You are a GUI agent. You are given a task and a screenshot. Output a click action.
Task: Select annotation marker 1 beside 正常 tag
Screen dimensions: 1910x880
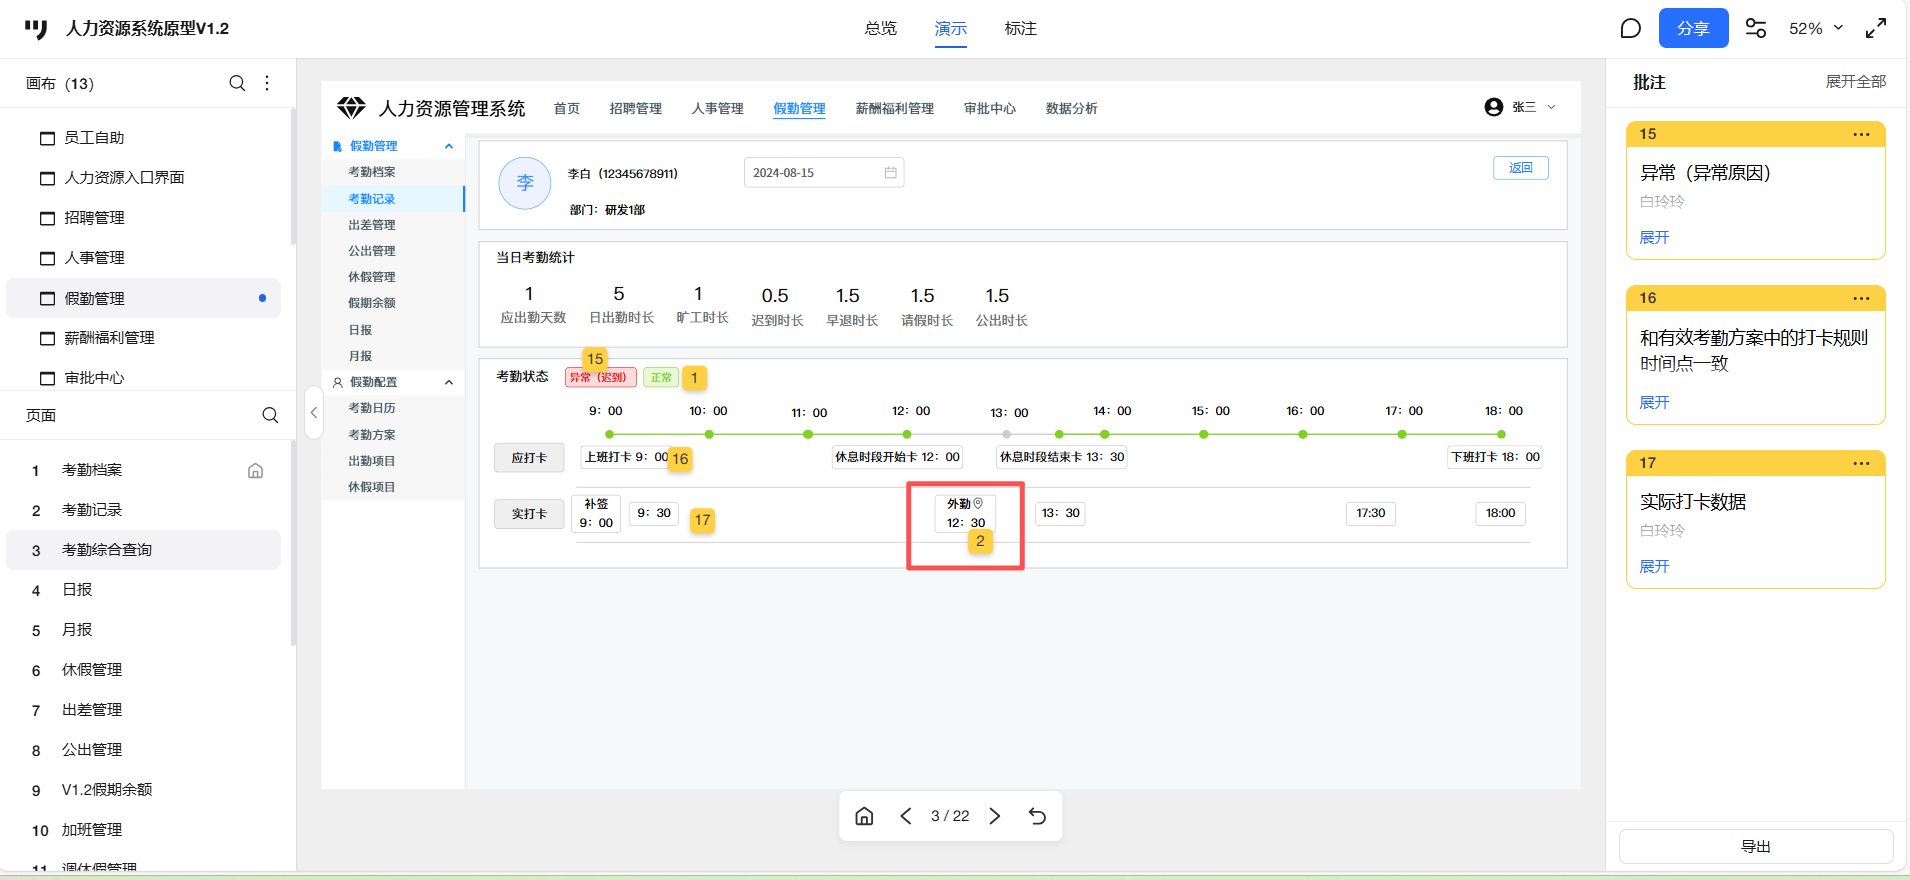[x=694, y=378]
